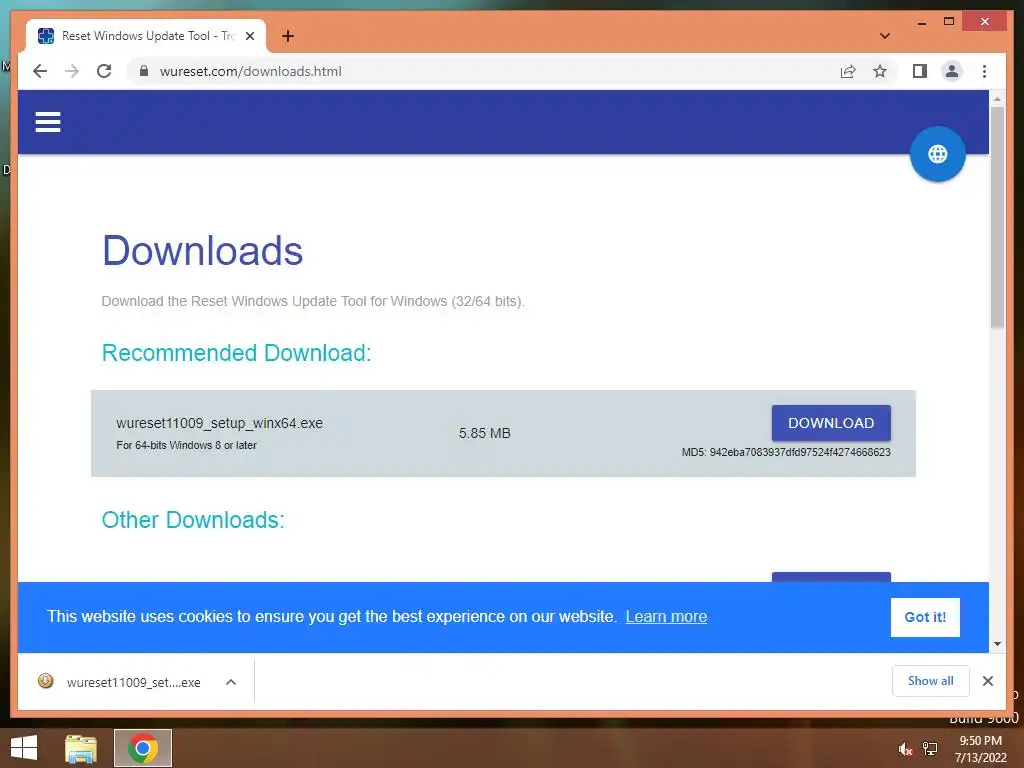Click the network tray icon
Viewport: 1024px width, 768px height.
[x=930, y=749]
